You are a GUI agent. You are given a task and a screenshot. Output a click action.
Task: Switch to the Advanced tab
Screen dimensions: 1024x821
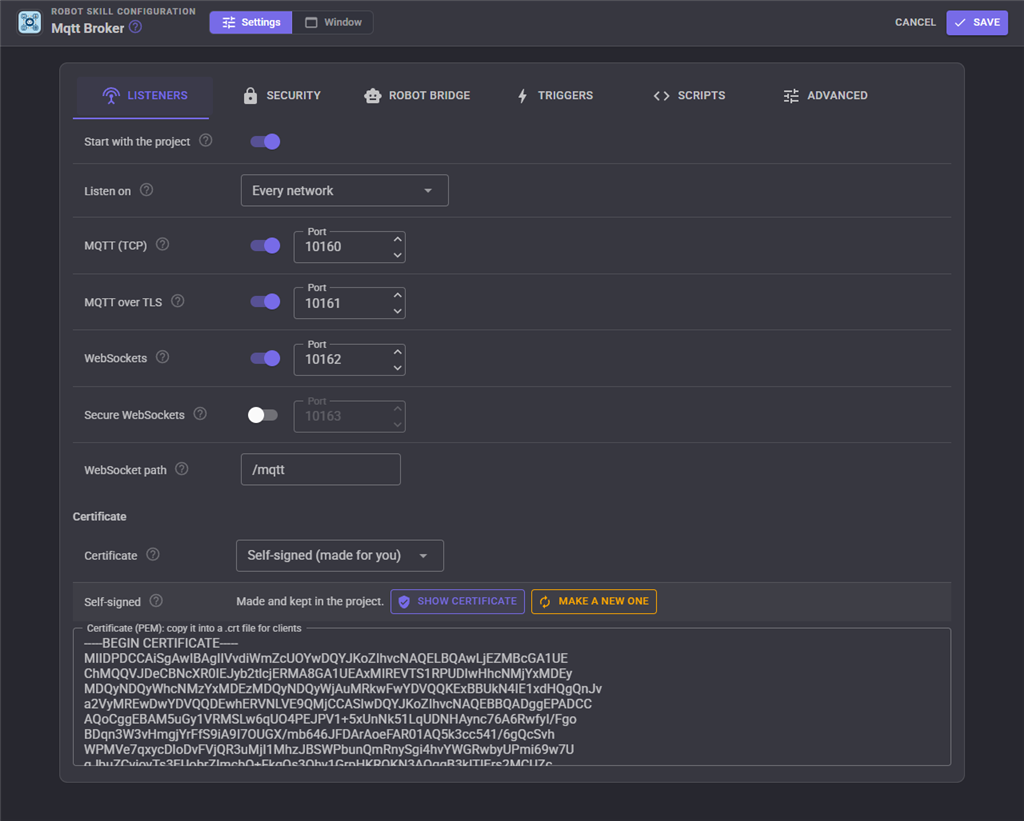tap(825, 96)
